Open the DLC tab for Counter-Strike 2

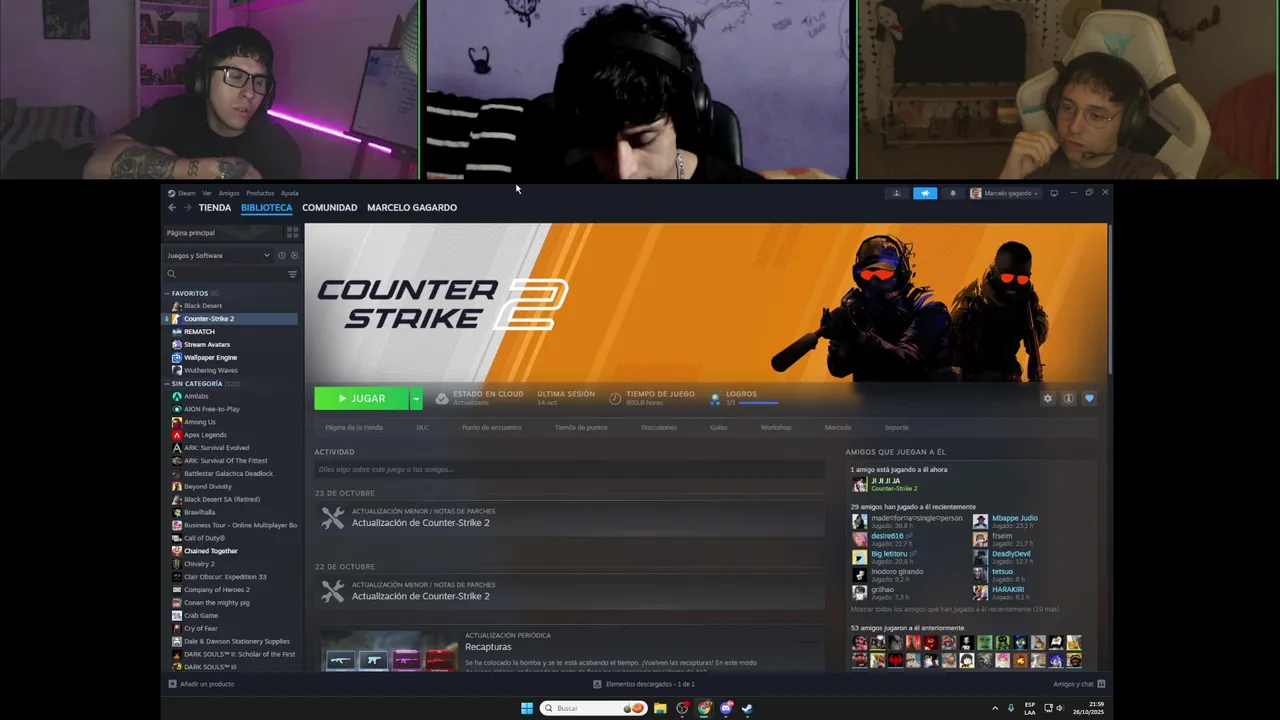tap(422, 427)
